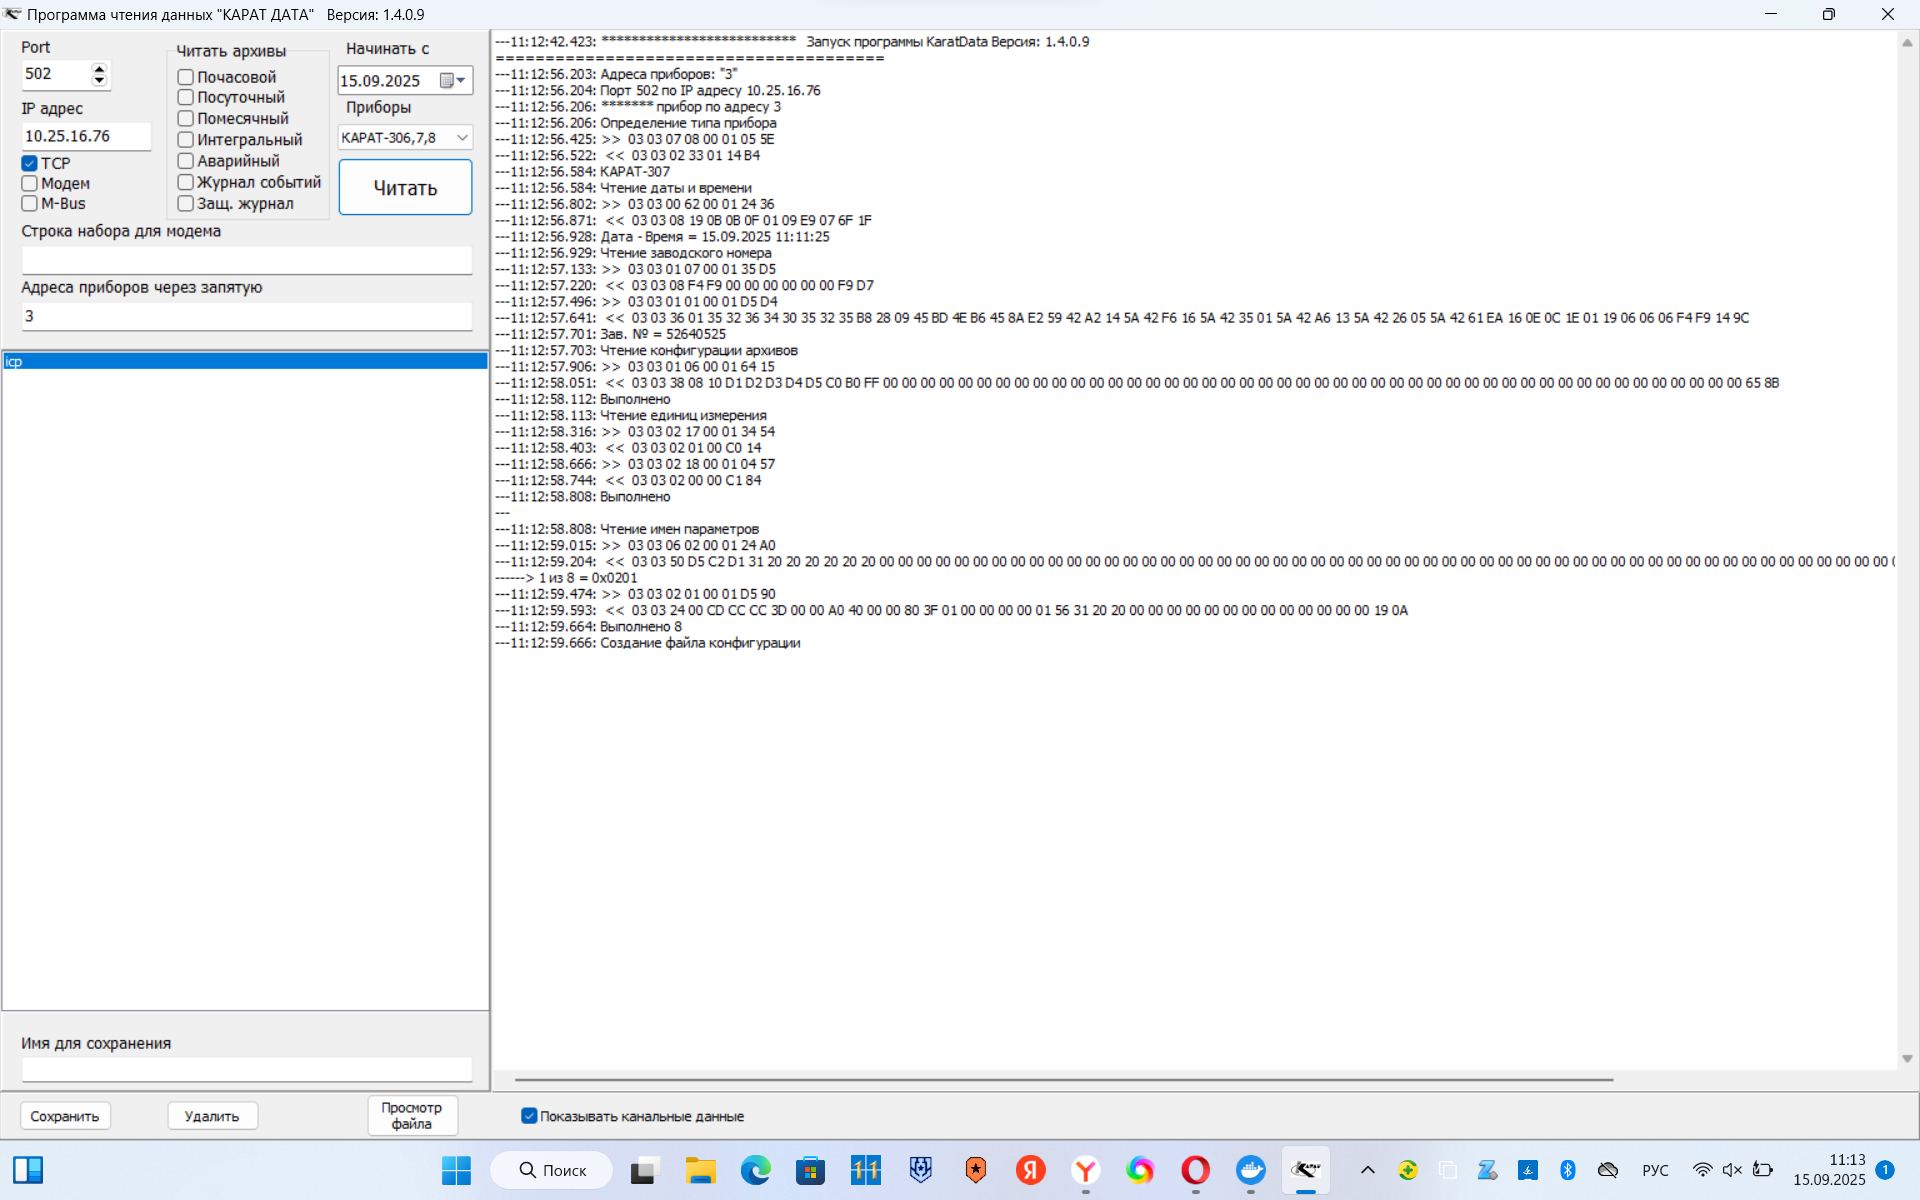
Task: Open Microsoft Edge from the taskbar
Action: click(x=755, y=1169)
